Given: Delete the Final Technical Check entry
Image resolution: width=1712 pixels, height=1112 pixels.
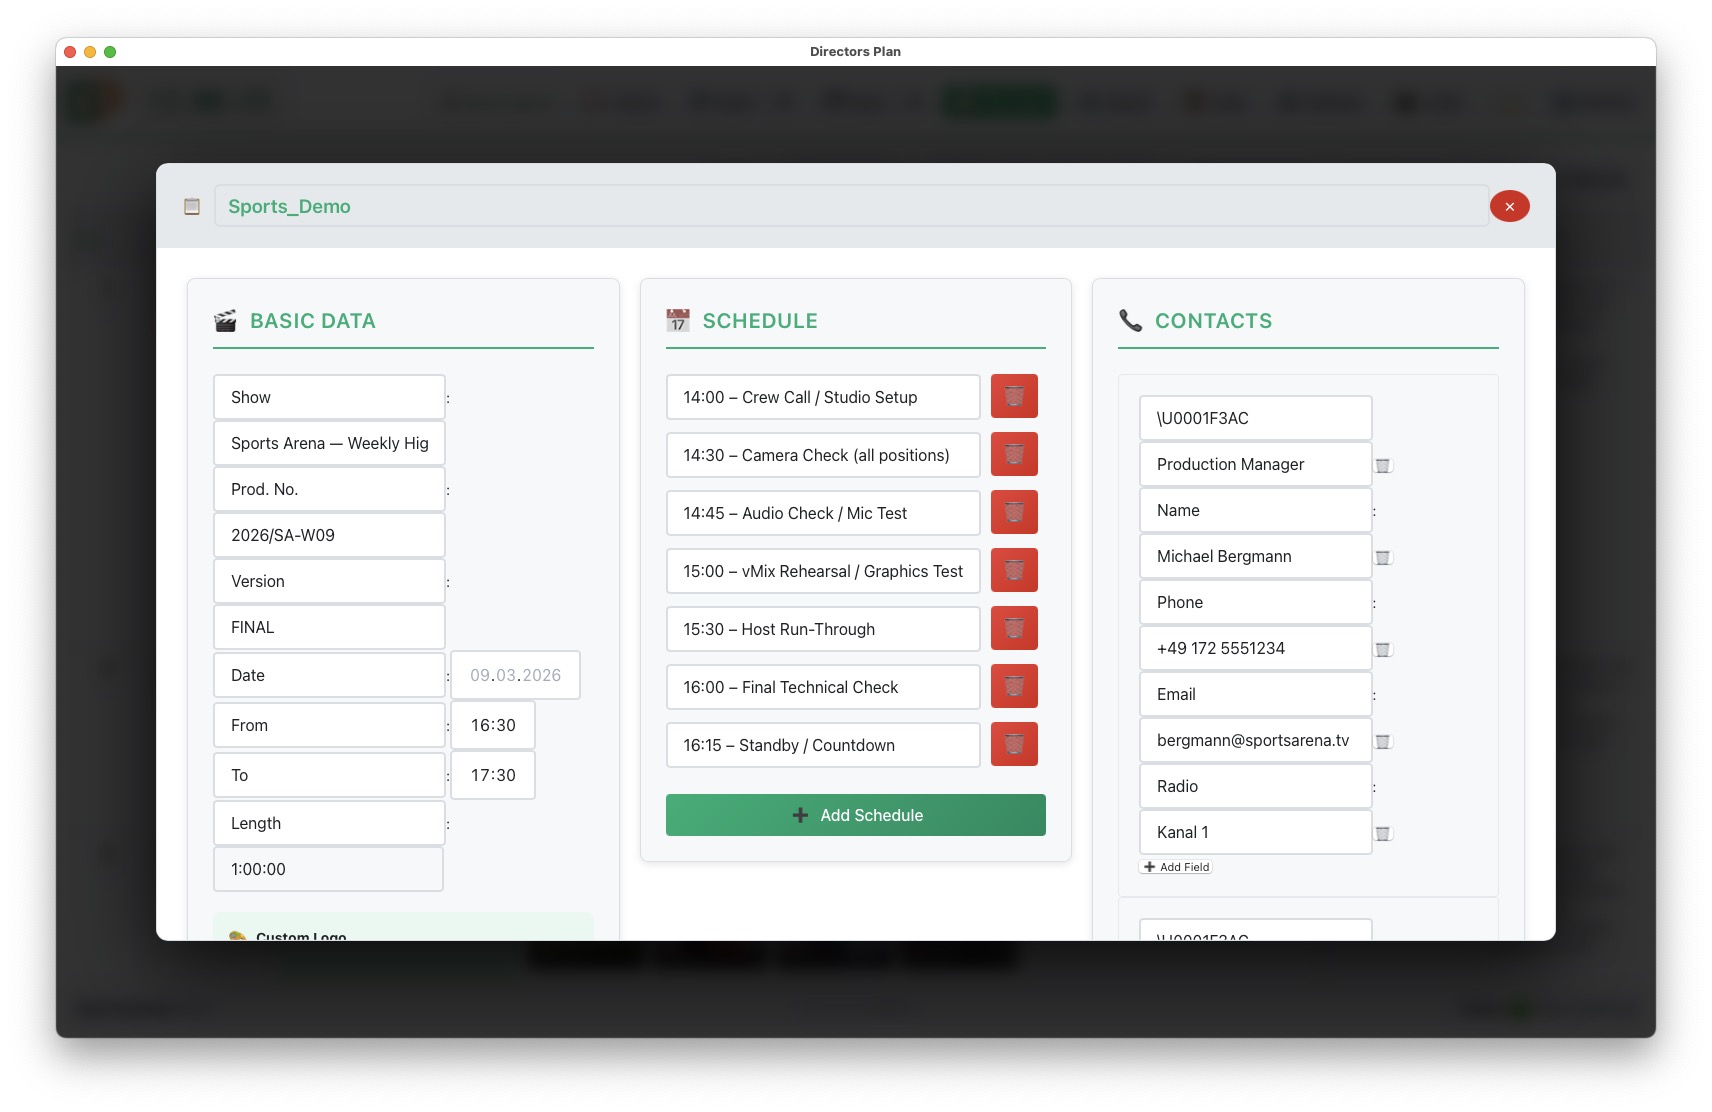Looking at the screenshot, I should [x=1014, y=686].
